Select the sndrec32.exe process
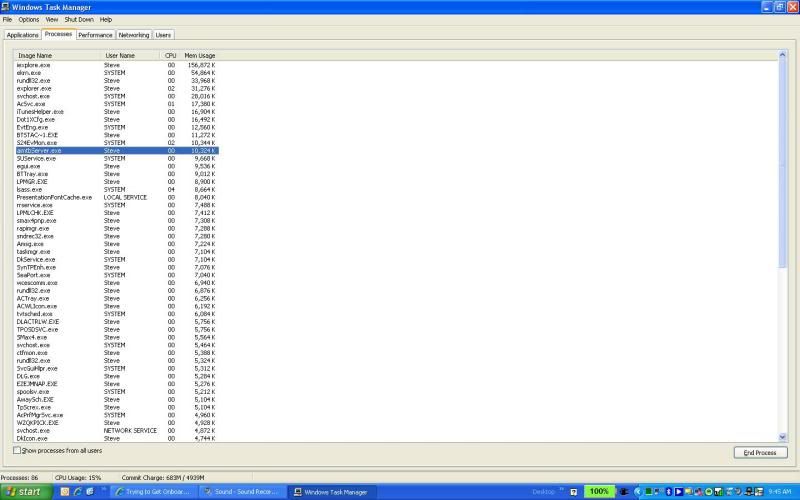 [117, 236]
